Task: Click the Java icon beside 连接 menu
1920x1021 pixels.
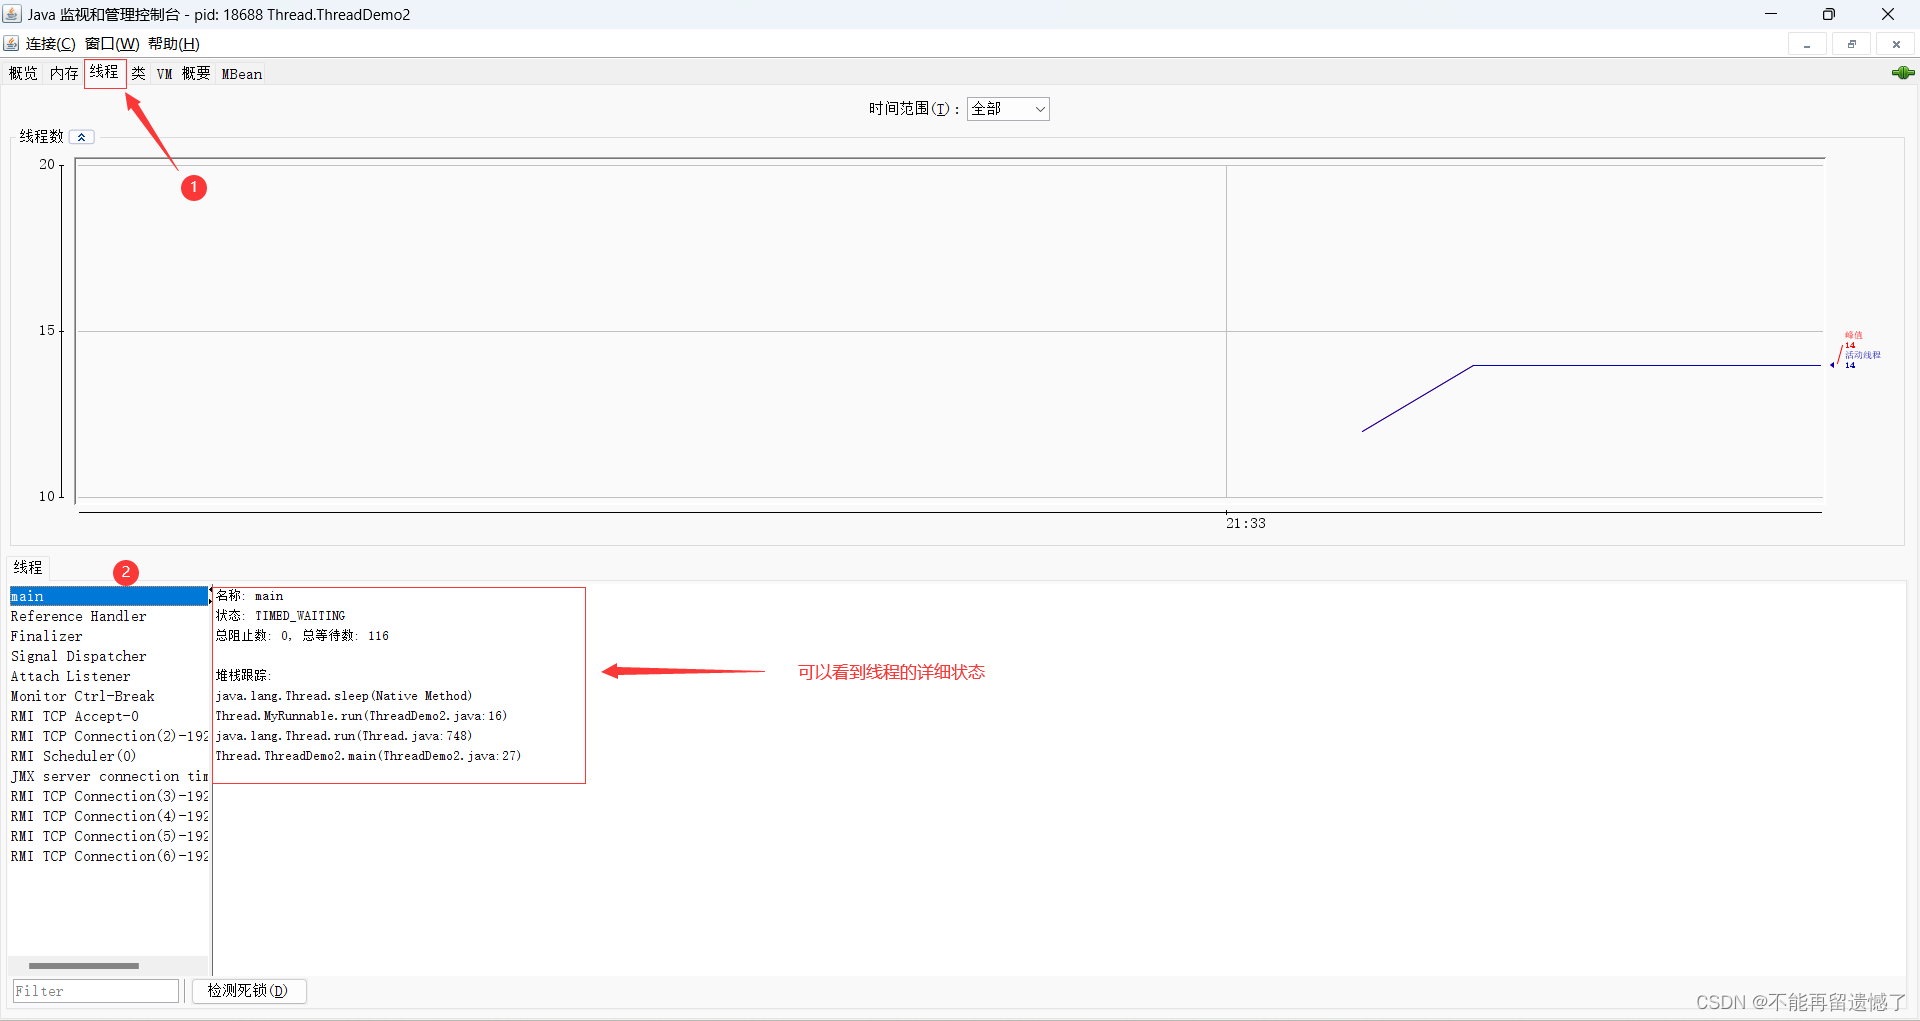Action: click(12, 44)
